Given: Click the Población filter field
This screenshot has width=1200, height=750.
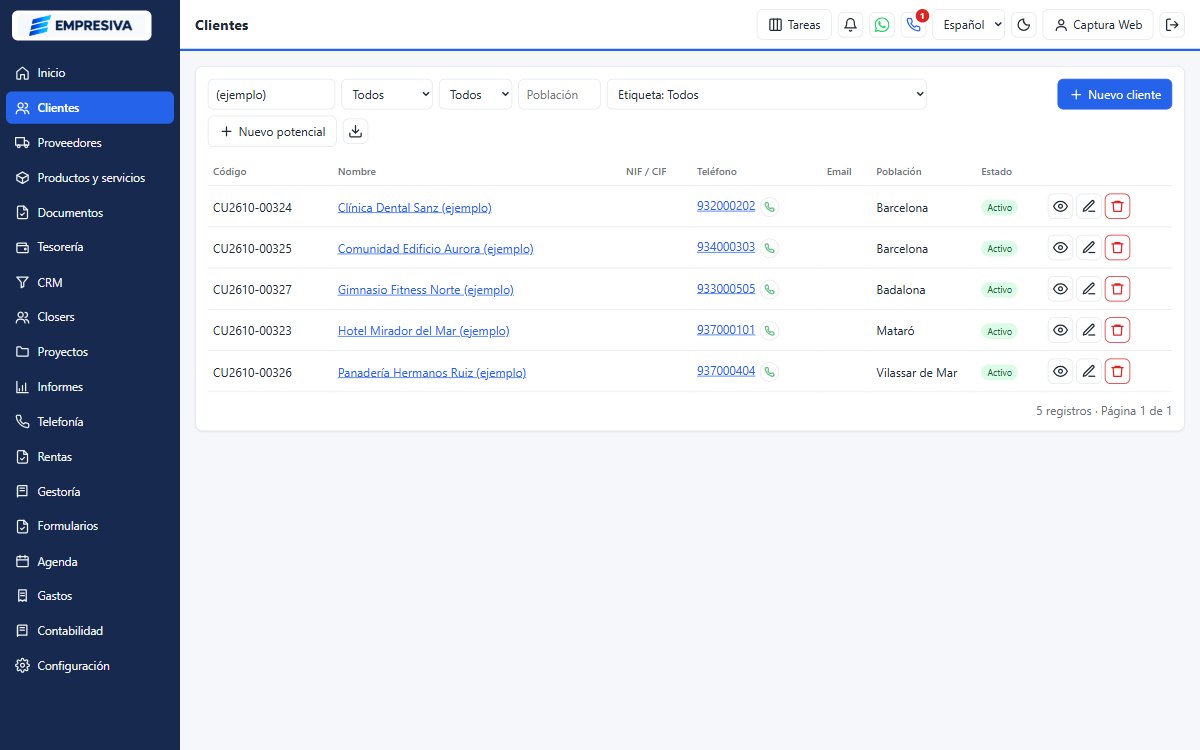Looking at the screenshot, I should (559, 94).
